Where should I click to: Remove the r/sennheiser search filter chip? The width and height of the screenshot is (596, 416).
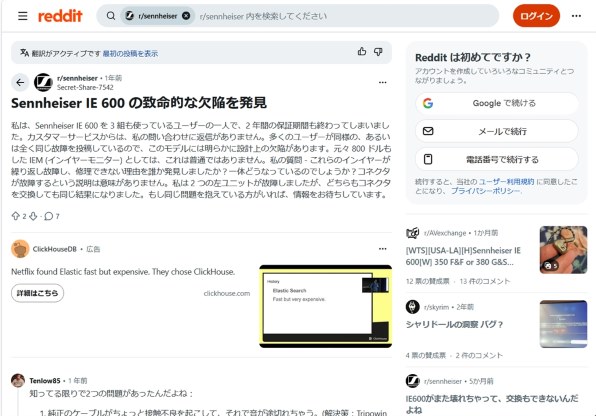(186, 16)
